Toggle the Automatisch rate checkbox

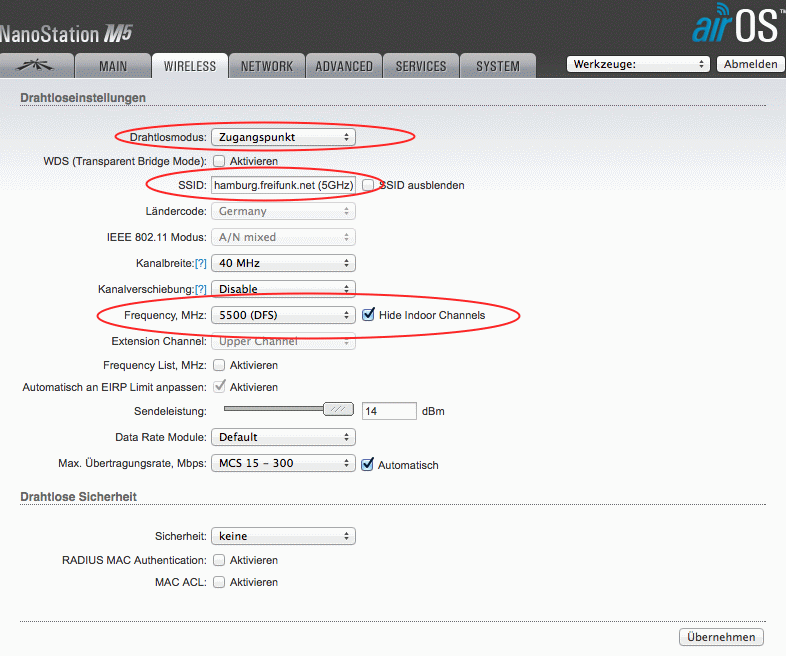tap(367, 464)
